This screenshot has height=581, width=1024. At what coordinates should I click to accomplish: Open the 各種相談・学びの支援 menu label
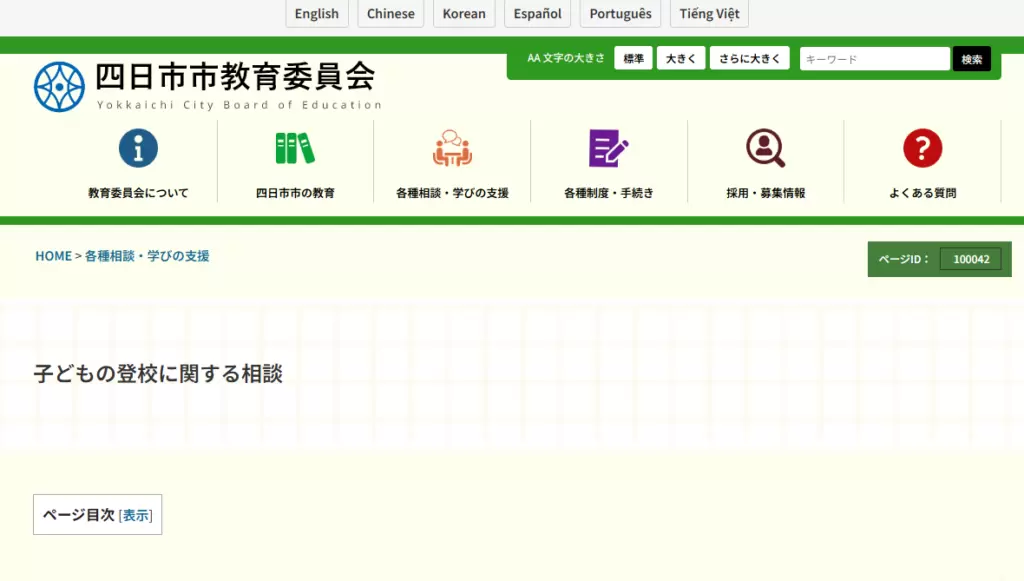pyautogui.click(x=452, y=193)
